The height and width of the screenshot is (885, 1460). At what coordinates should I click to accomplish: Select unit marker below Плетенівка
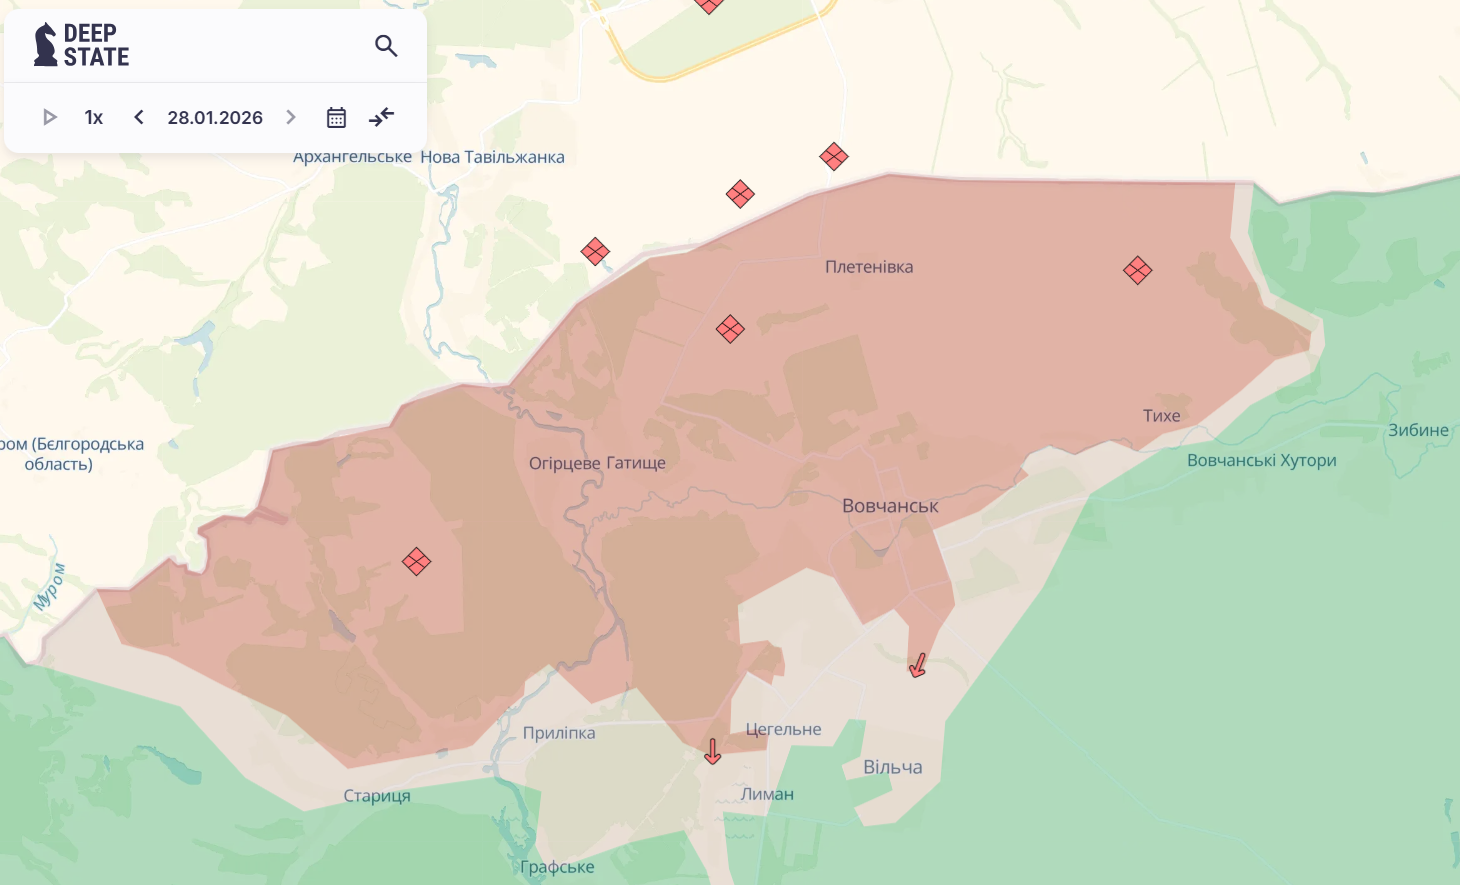click(730, 329)
